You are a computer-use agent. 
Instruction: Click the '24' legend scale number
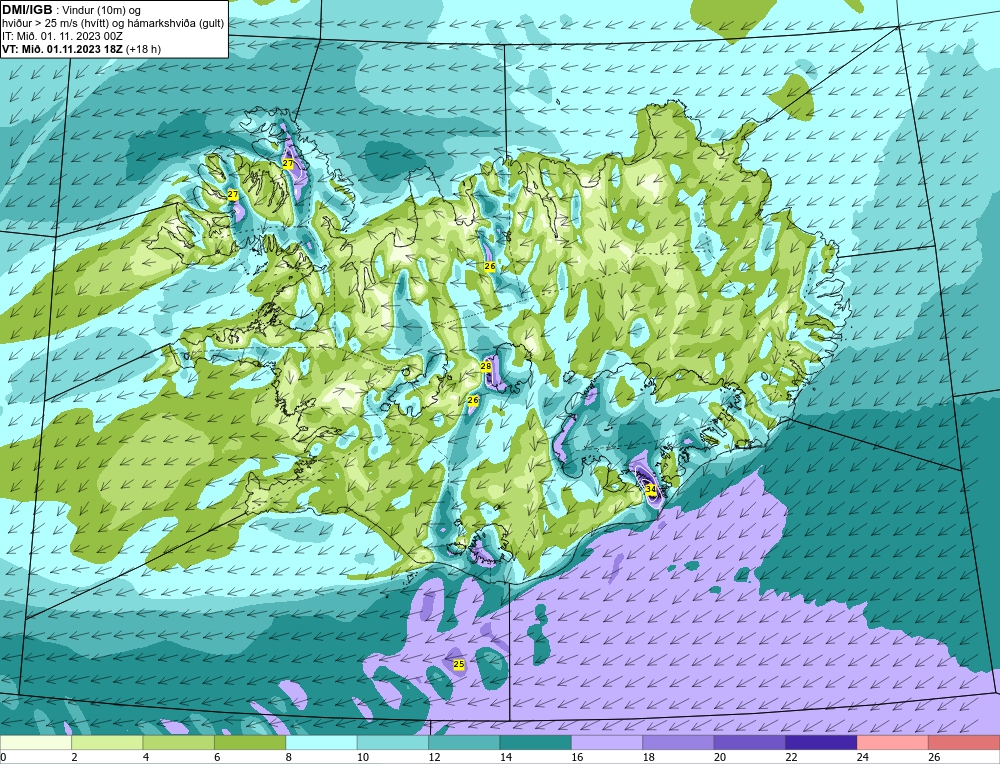tap(863, 757)
